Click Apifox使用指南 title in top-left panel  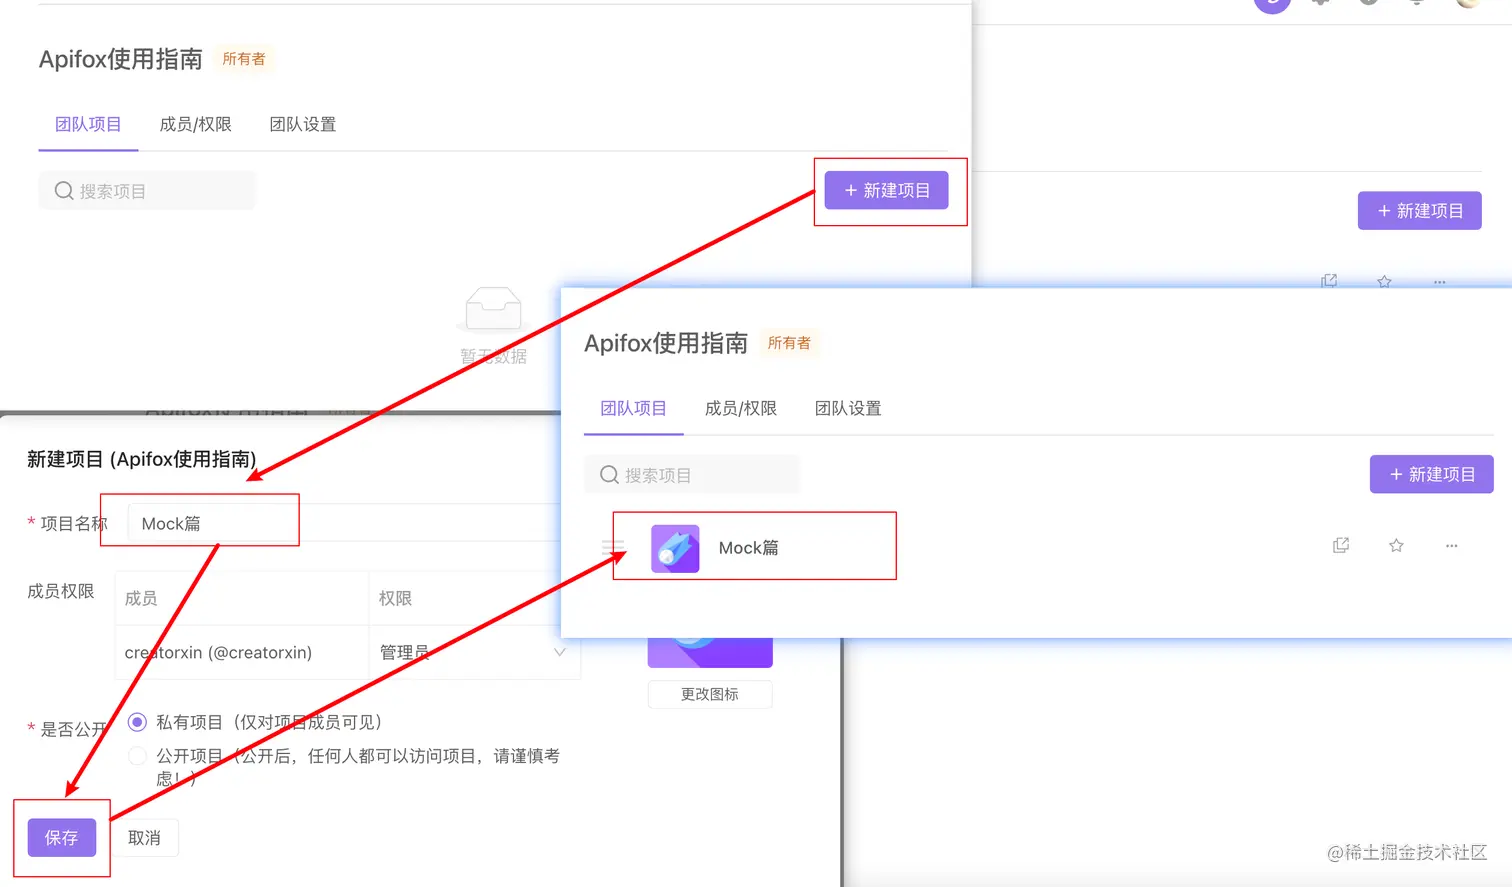pos(121,59)
